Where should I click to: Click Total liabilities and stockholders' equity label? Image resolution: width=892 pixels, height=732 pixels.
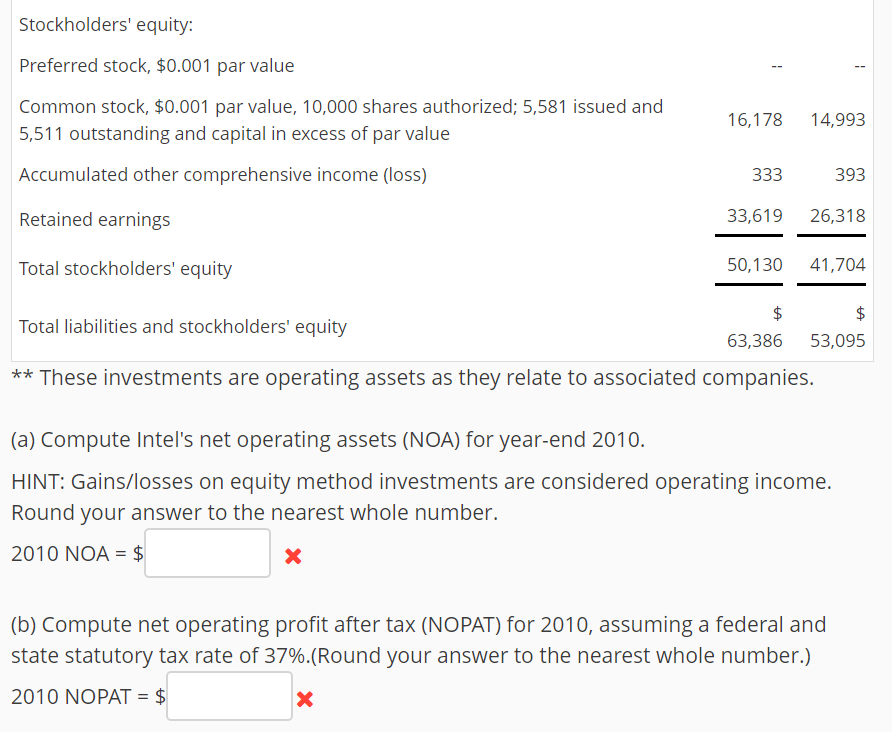182,326
